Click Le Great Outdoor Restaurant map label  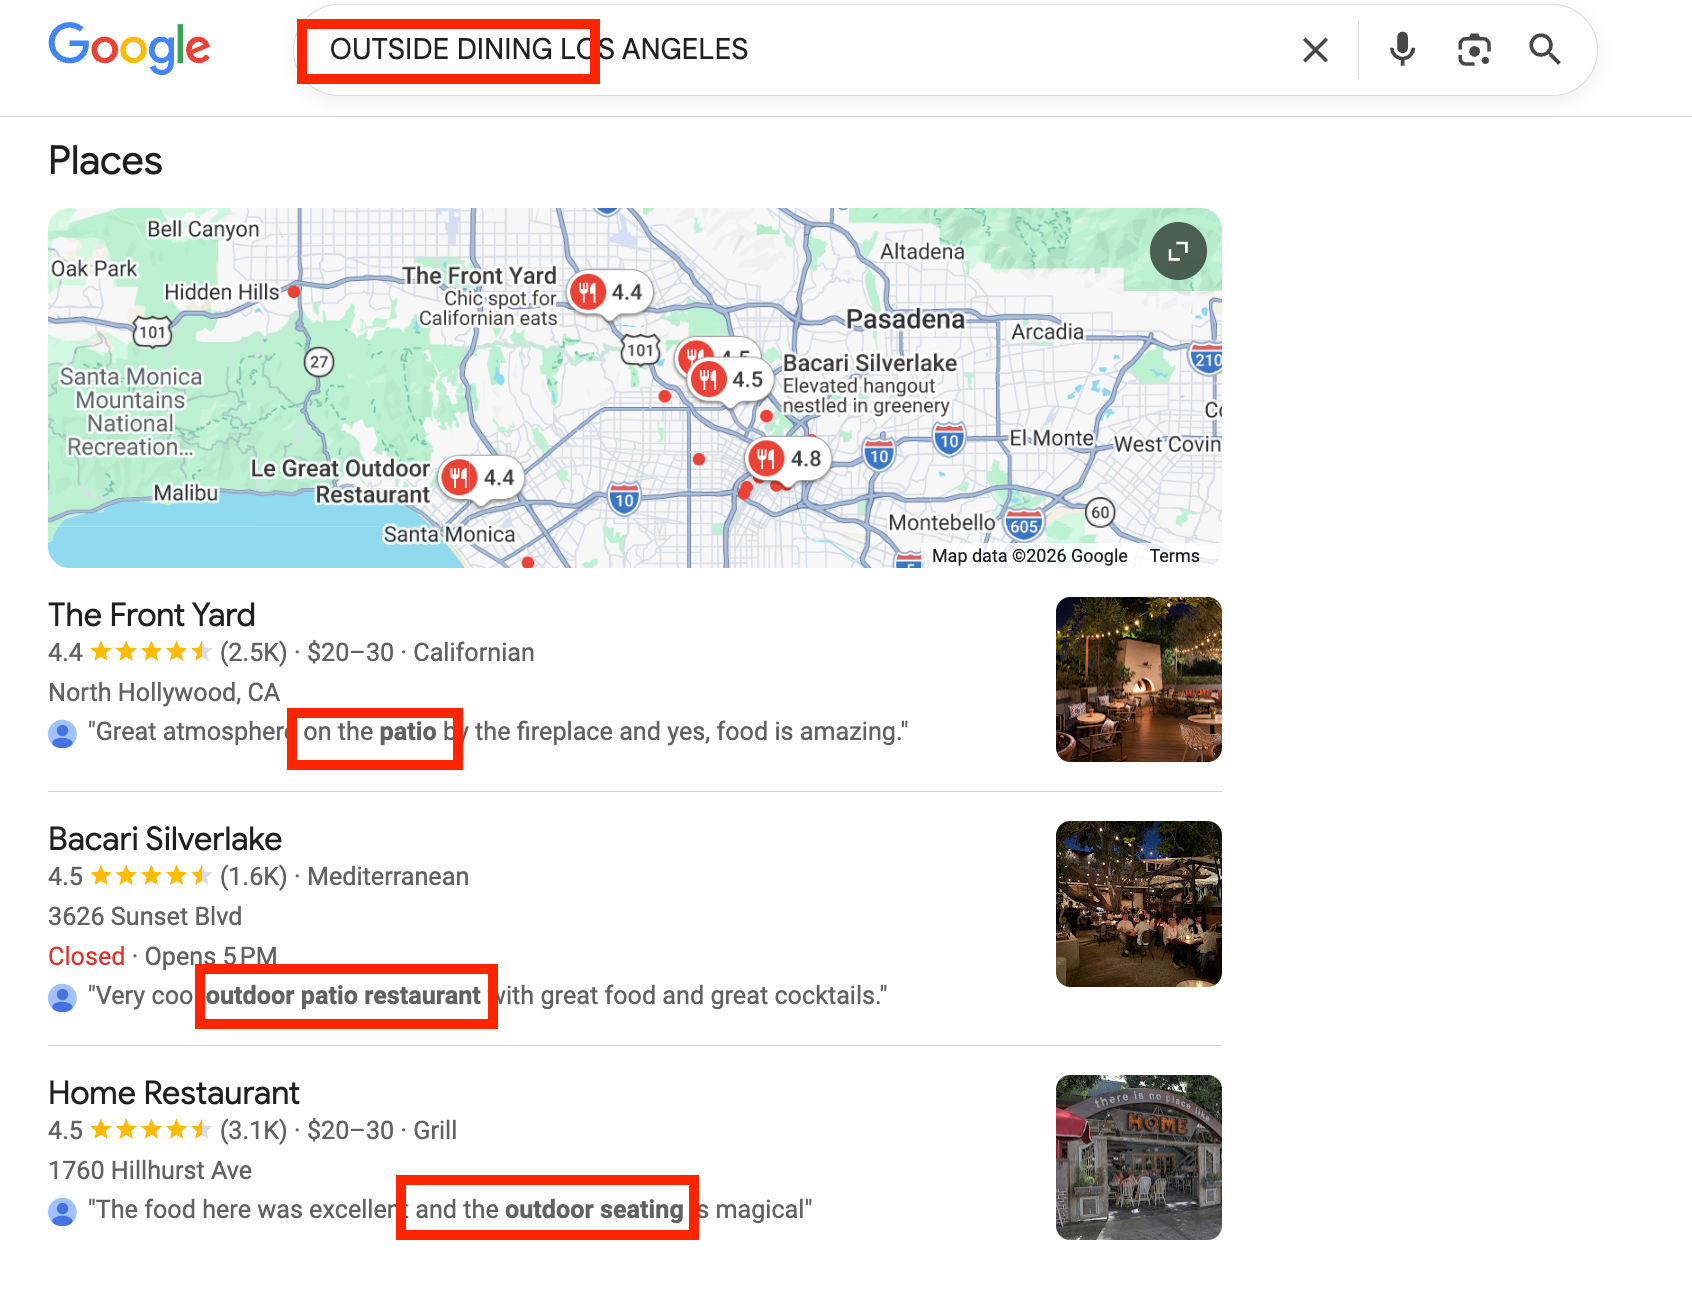(340, 481)
